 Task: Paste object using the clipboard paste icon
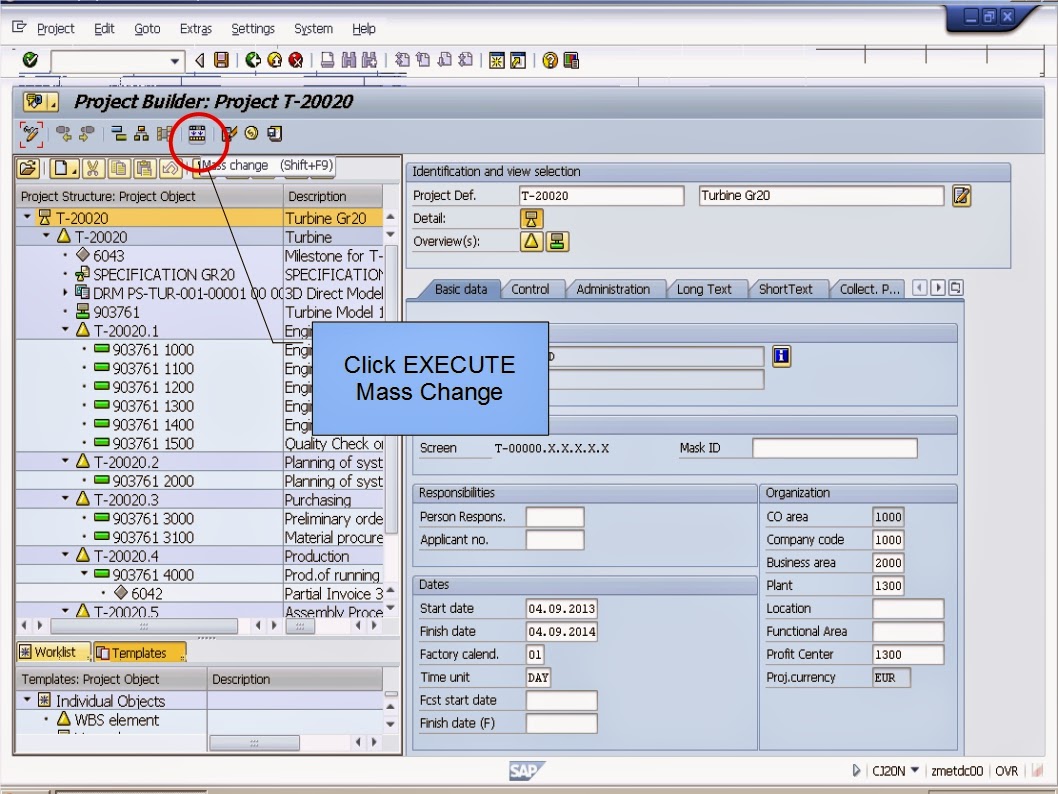click(144, 167)
